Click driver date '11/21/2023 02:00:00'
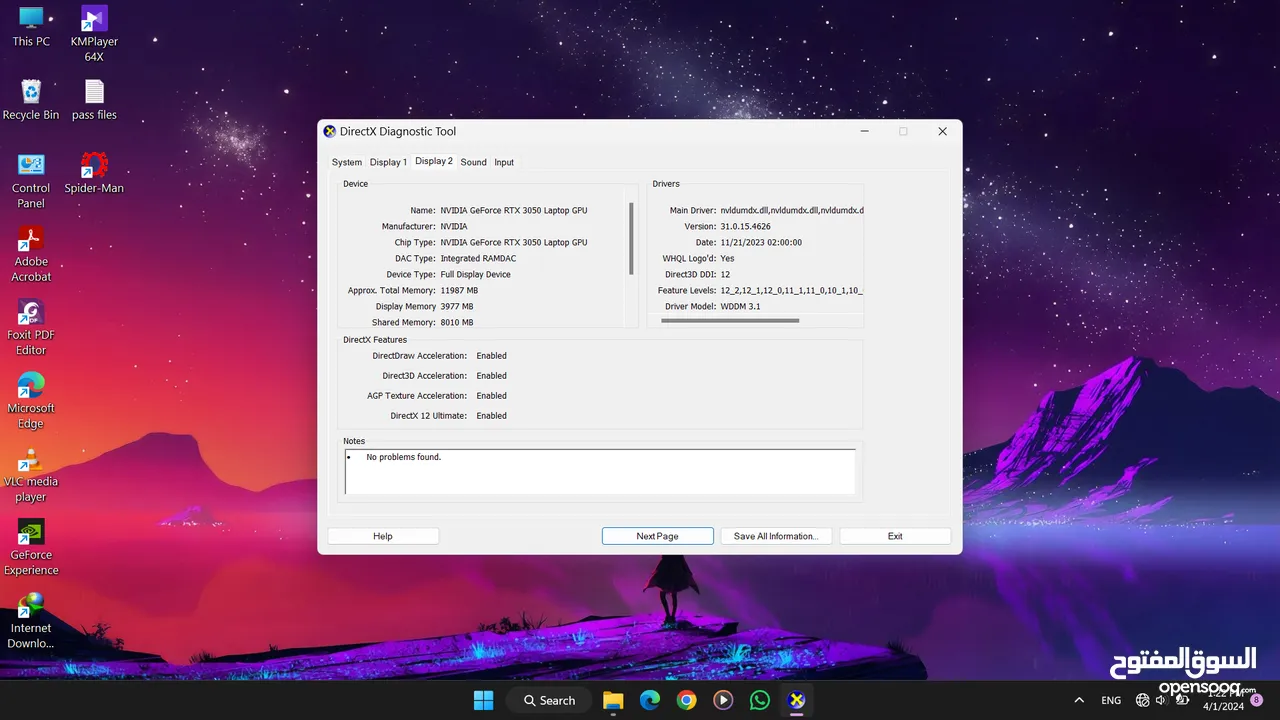1280x720 pixels. 761,242
